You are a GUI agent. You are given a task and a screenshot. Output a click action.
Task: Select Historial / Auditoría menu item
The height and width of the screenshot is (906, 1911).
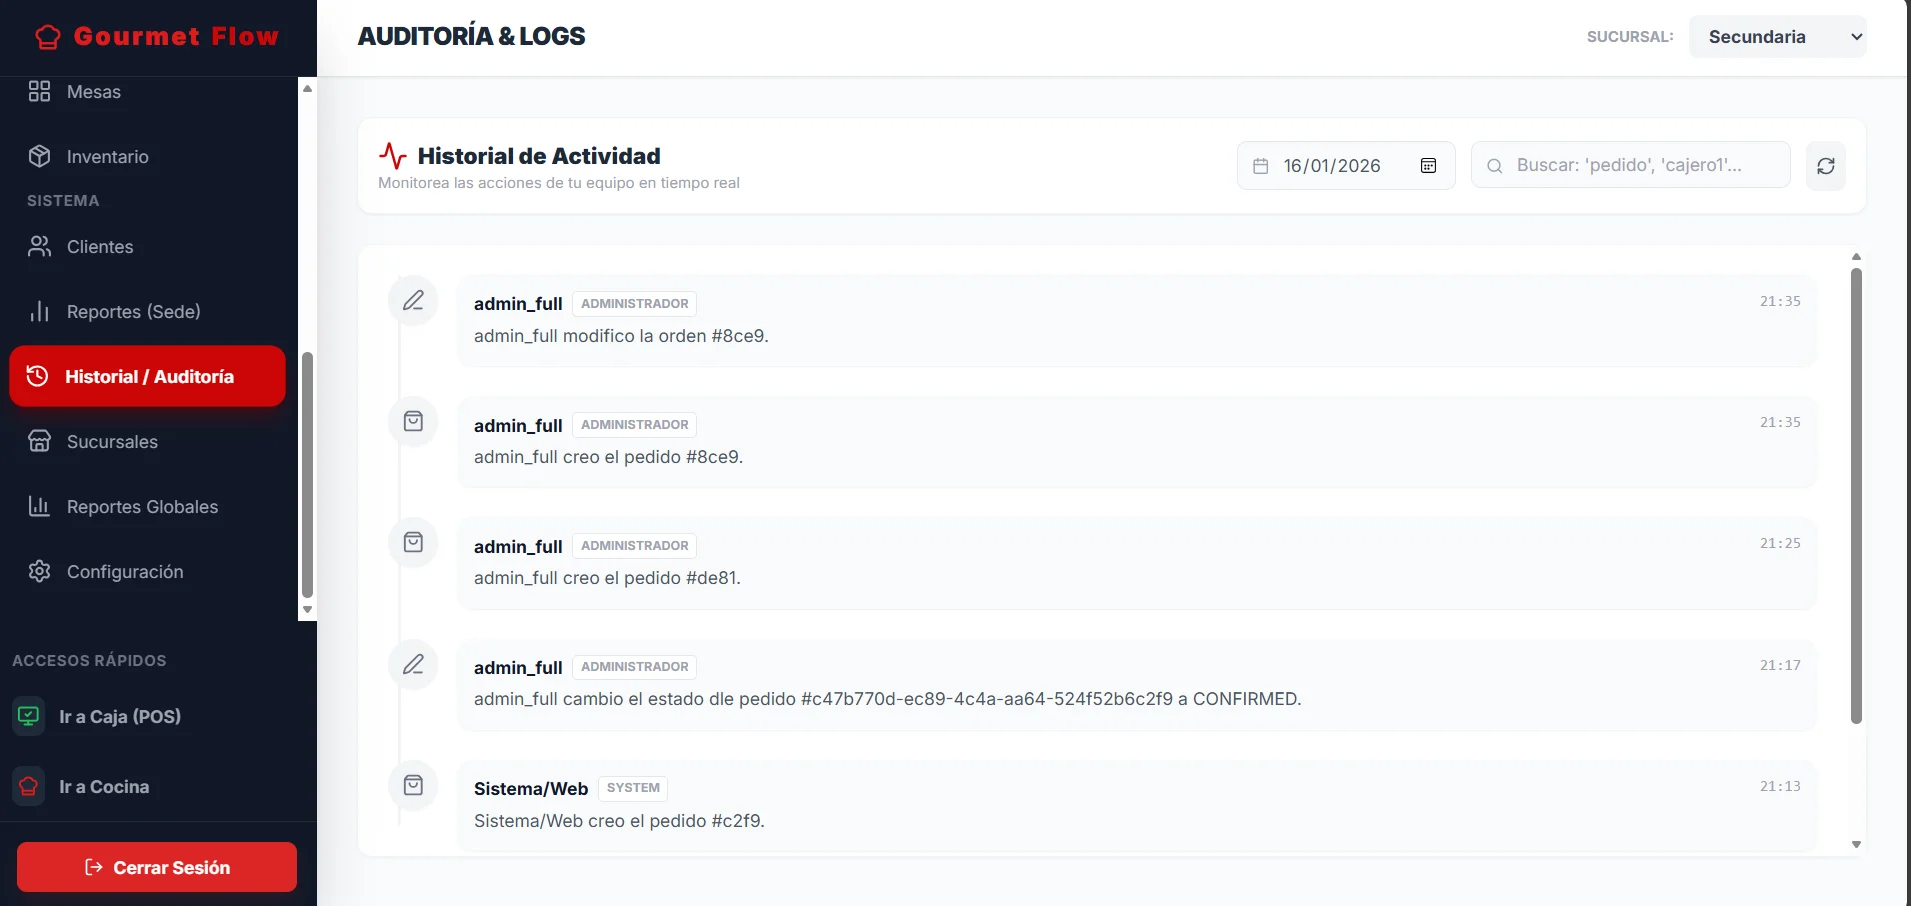148,376
